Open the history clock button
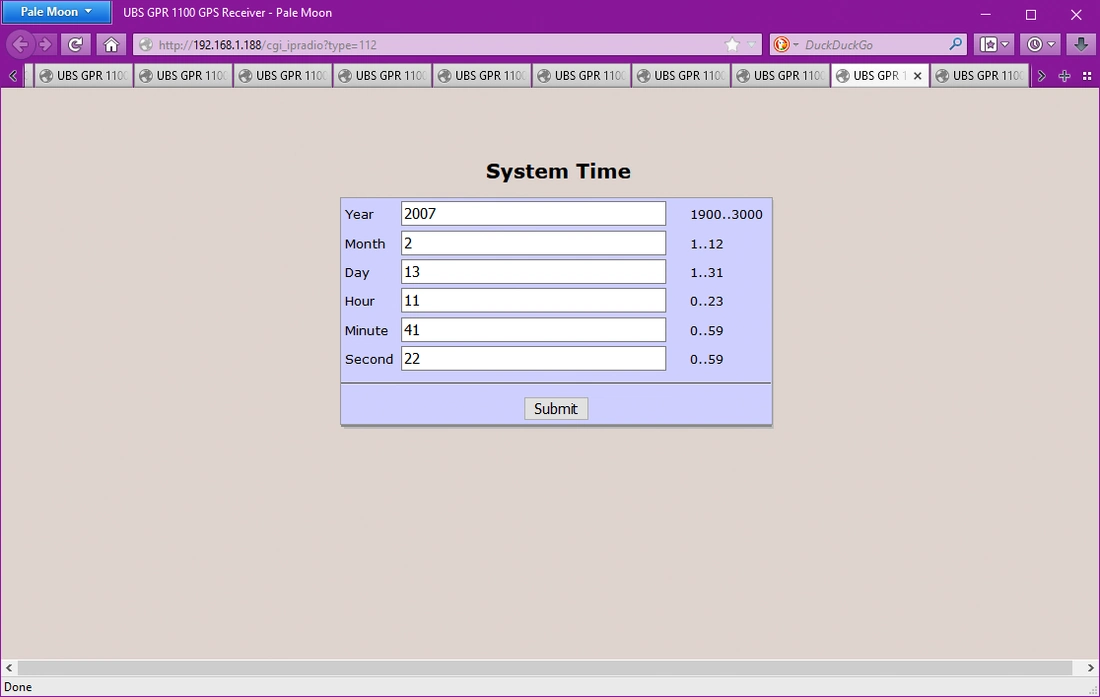This screenshot has width=1100, height=697. pos(1035,45)
